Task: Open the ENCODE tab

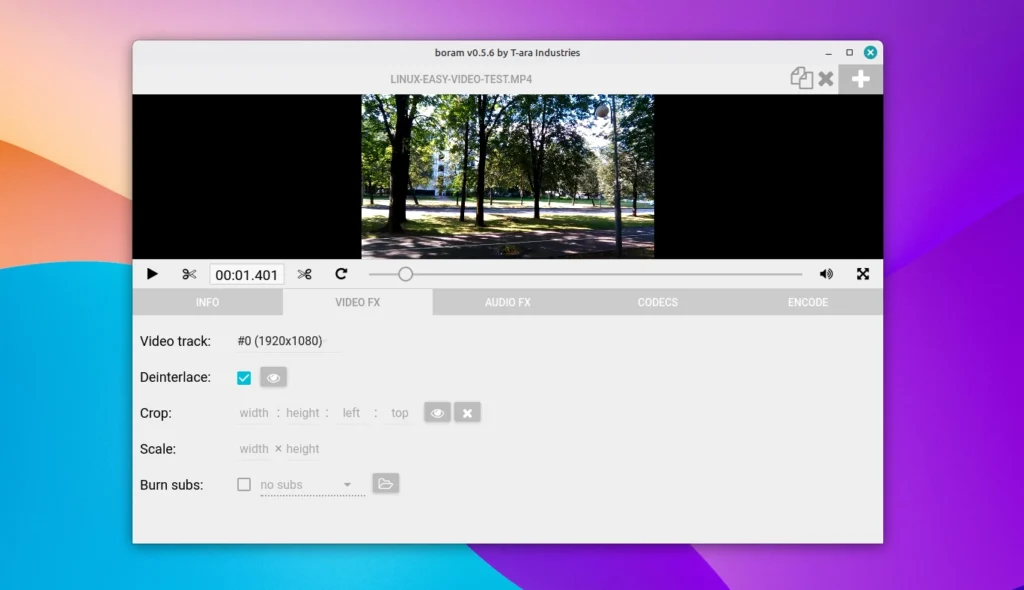Action: [806, 302]
